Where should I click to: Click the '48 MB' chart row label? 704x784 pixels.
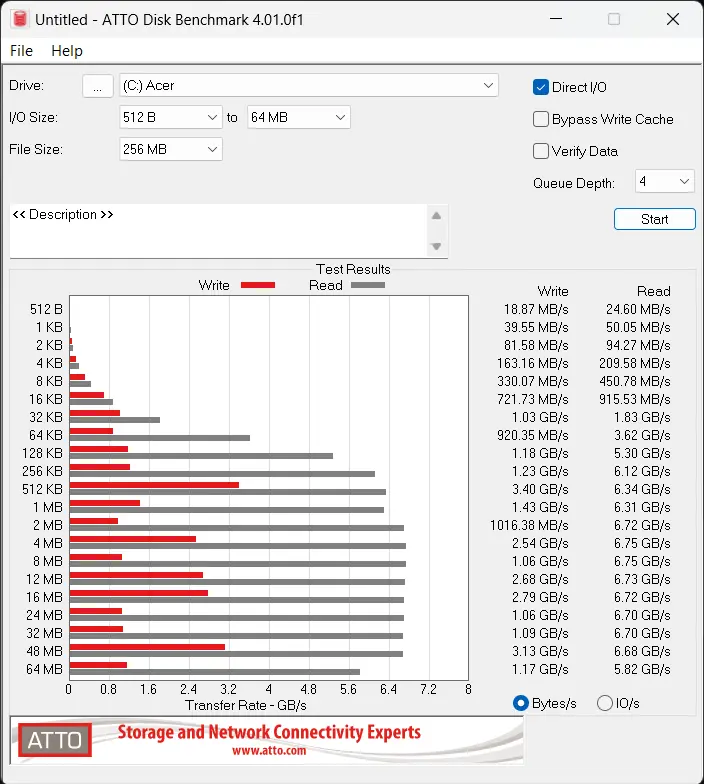click(44, 652)
